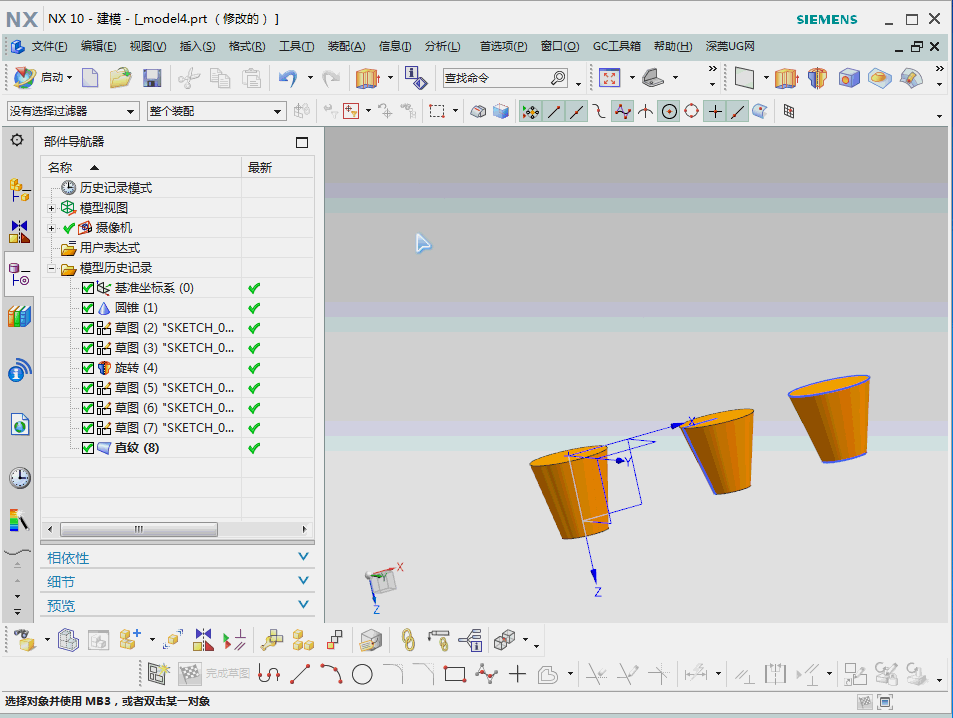The height and width of the screenshot is (718, 953).
Task: Toggle the 草图 (3) sketch checkbox
Action: (88, 348)
